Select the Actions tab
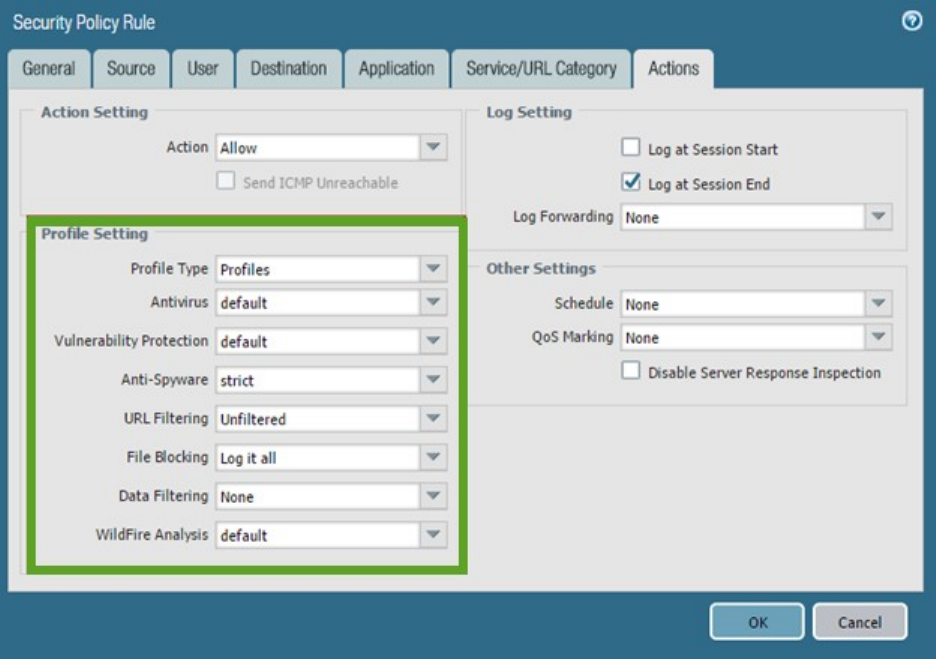 coord(673,69)
